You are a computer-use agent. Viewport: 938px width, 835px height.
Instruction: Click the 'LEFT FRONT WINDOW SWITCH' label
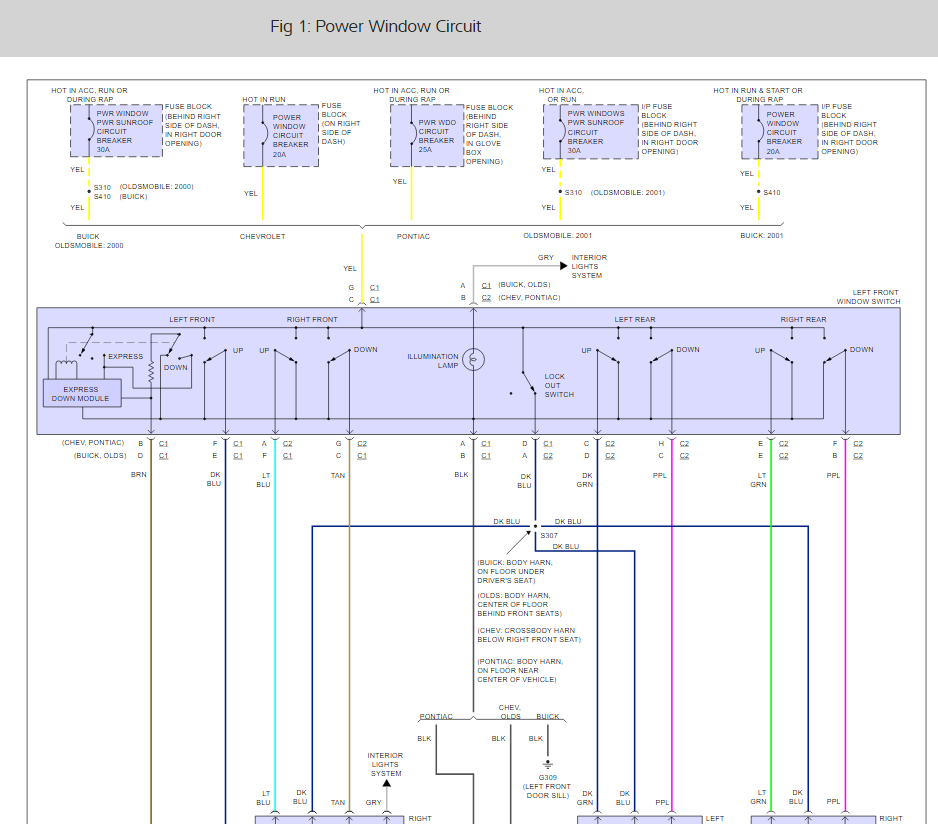[868, 297]
